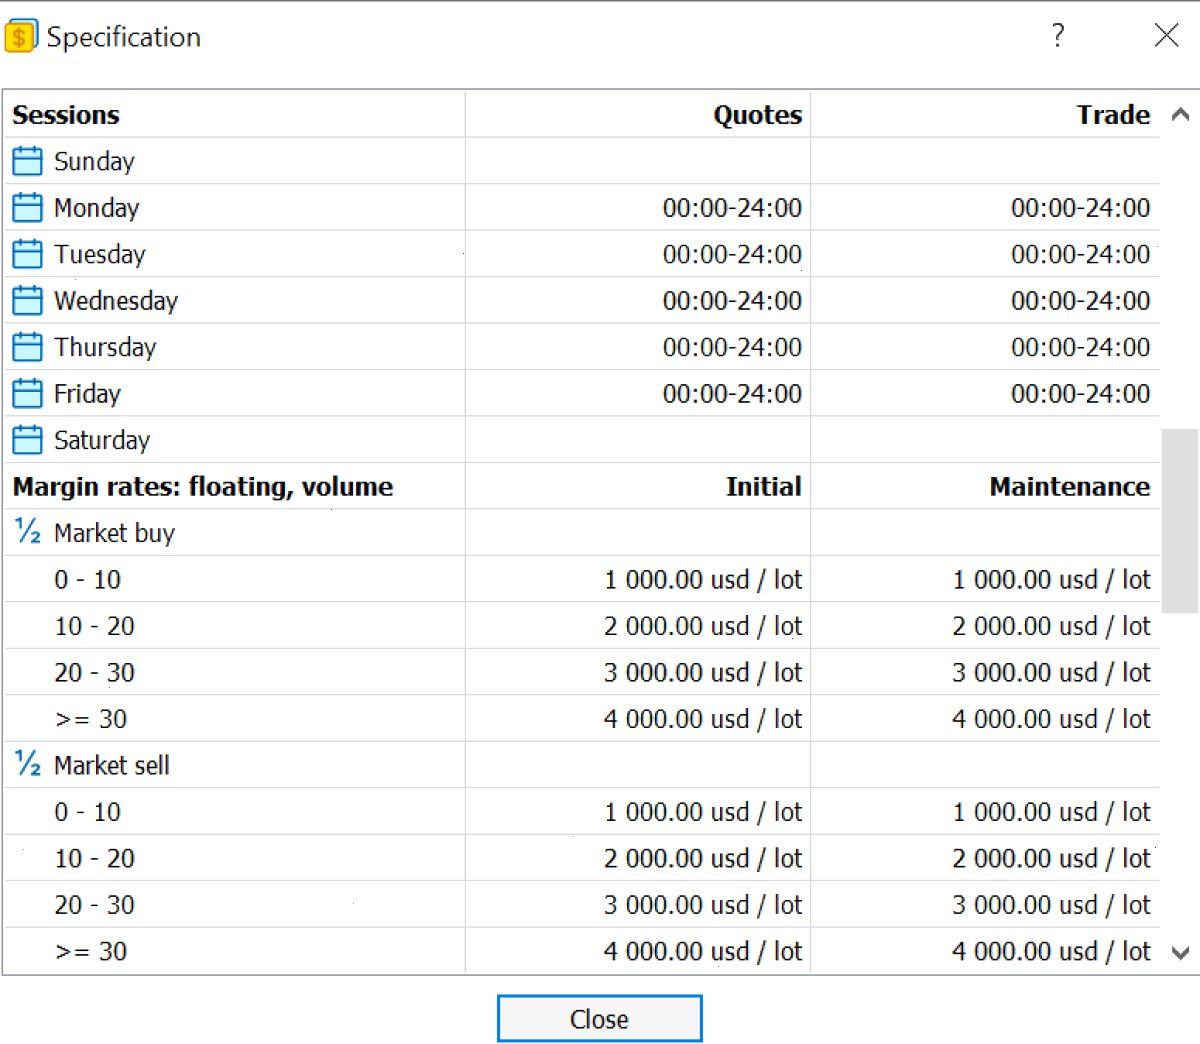Close the Specification dialog with the Close button

click(x=599, y=1018)
